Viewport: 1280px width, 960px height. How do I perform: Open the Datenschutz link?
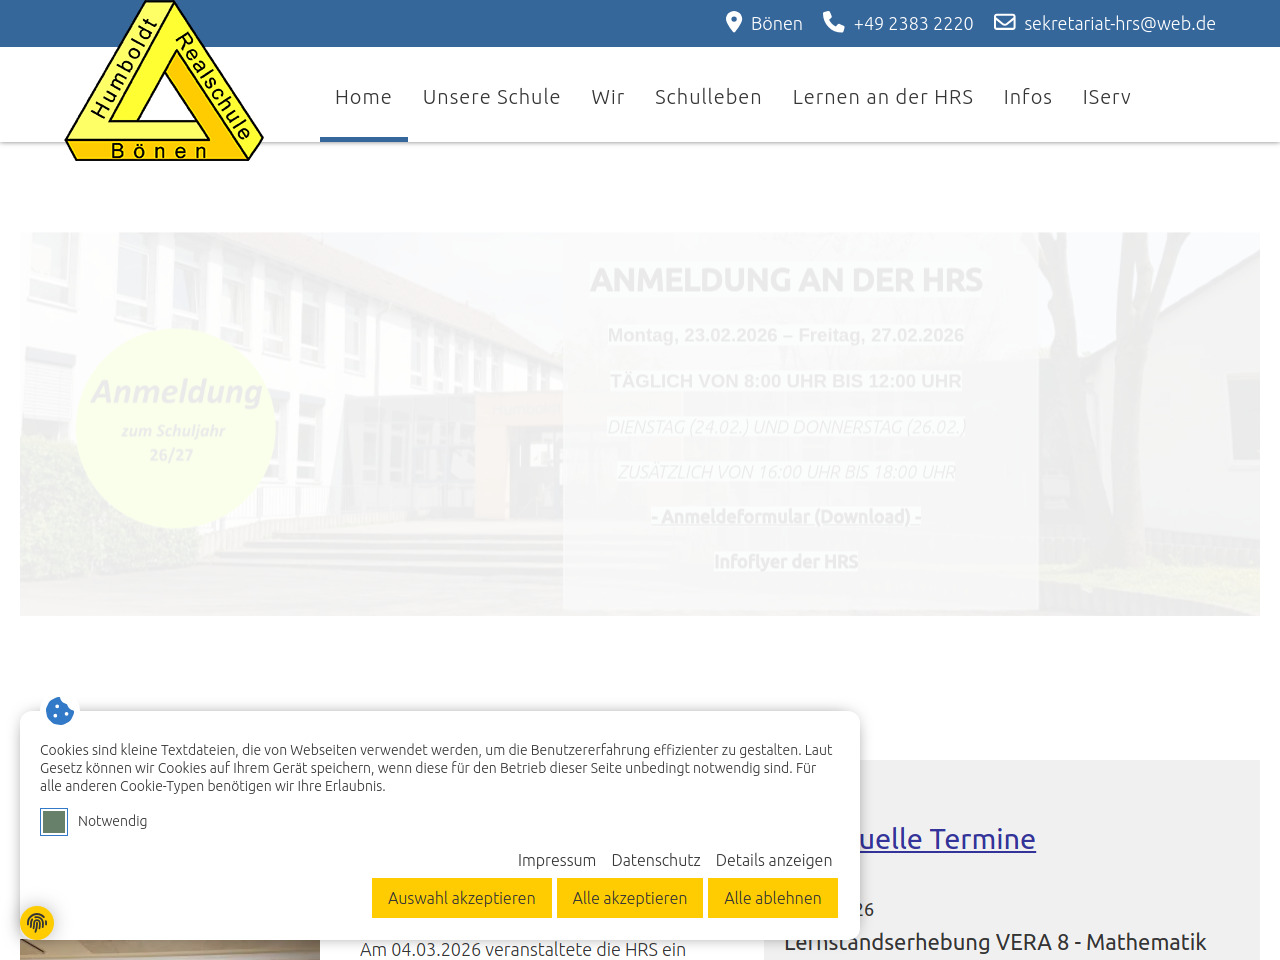(655, 860)
